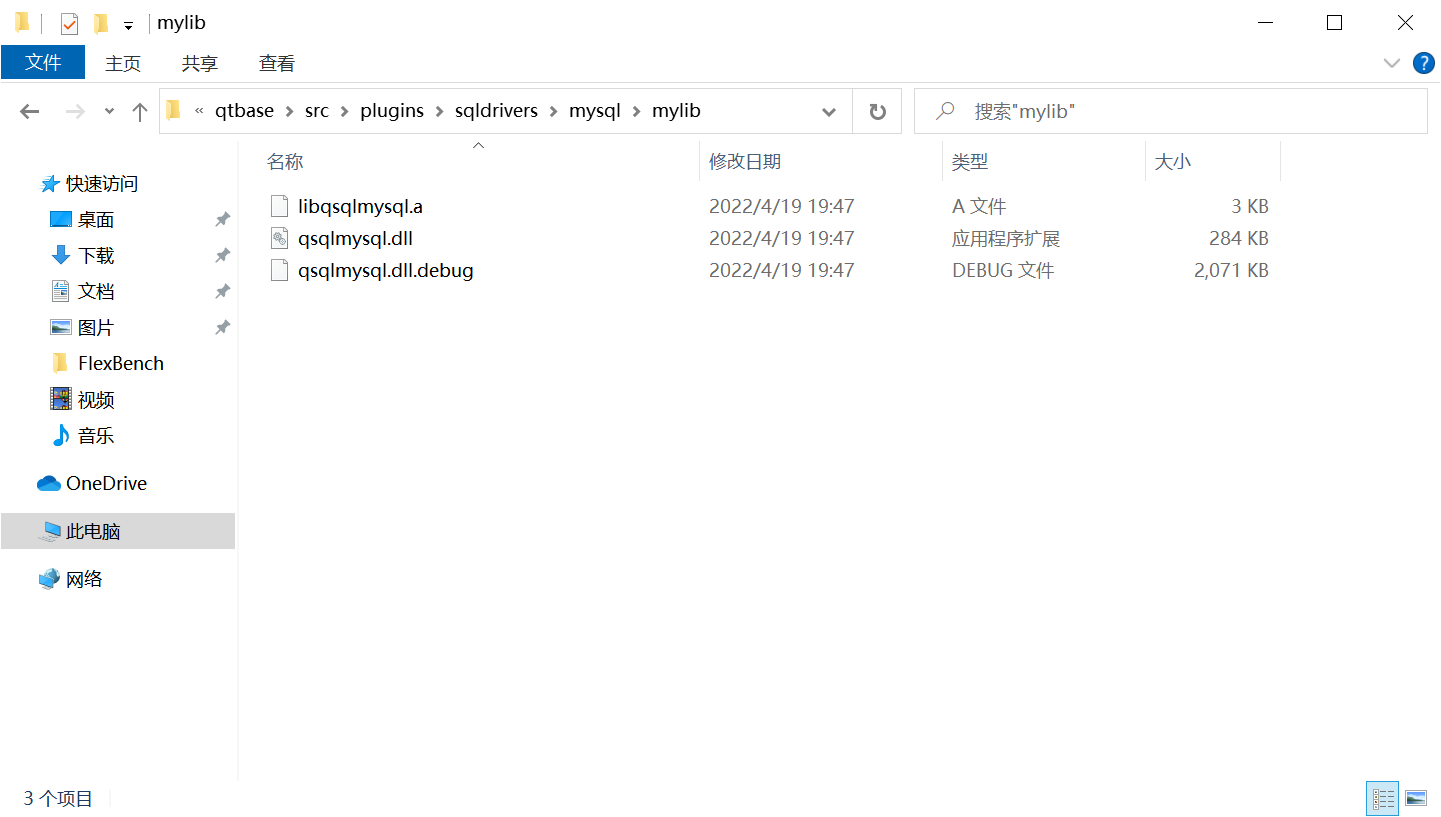
Task: Click the up-arrow to parent folder
Action: 139,111
